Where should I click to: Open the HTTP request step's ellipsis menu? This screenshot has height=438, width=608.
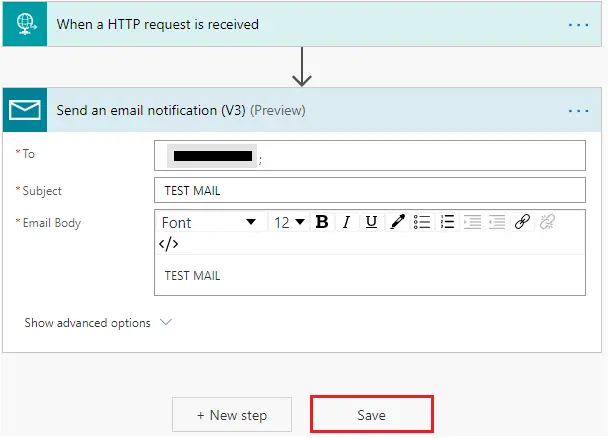(x=578, y=25)
